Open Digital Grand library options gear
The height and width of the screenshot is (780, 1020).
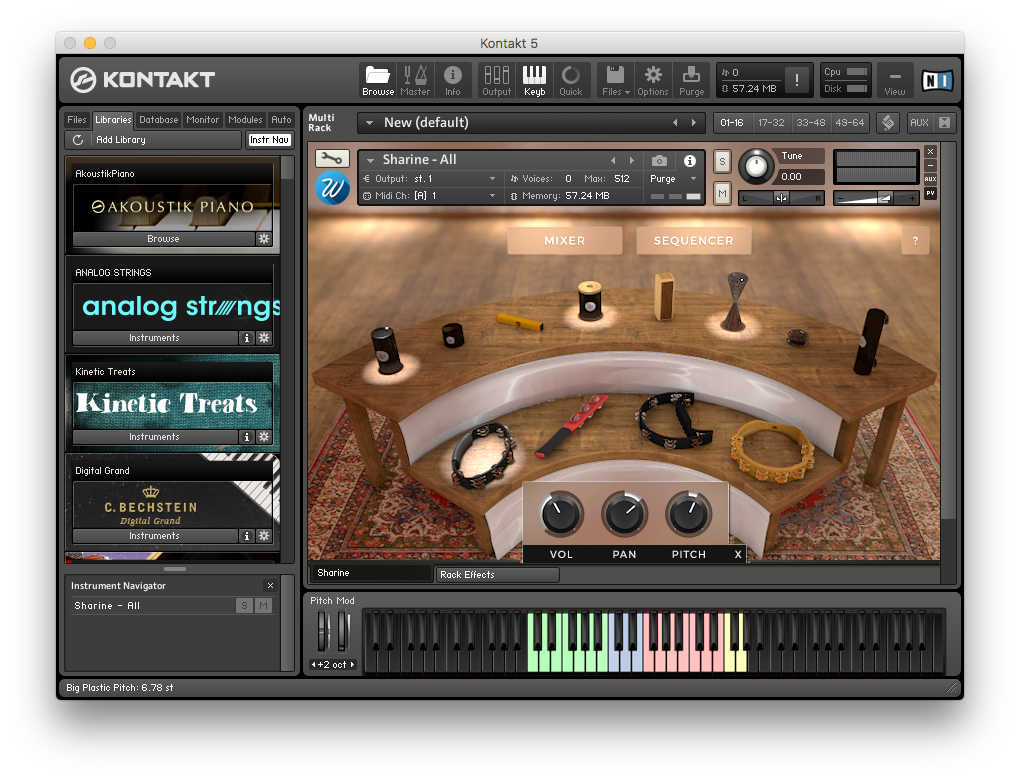tap(263, 535)
